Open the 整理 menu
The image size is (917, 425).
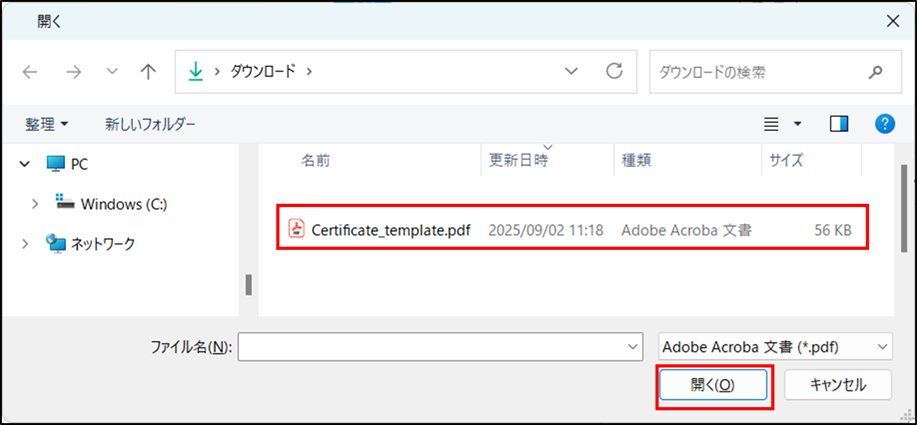pyautogui.click(x=47, y=124)
